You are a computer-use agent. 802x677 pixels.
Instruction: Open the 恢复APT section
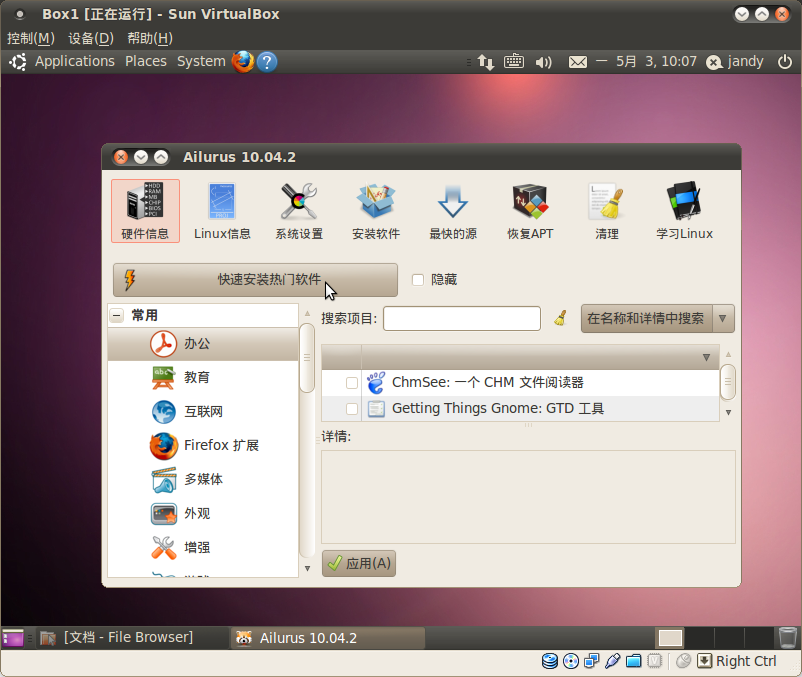[530, 211]
